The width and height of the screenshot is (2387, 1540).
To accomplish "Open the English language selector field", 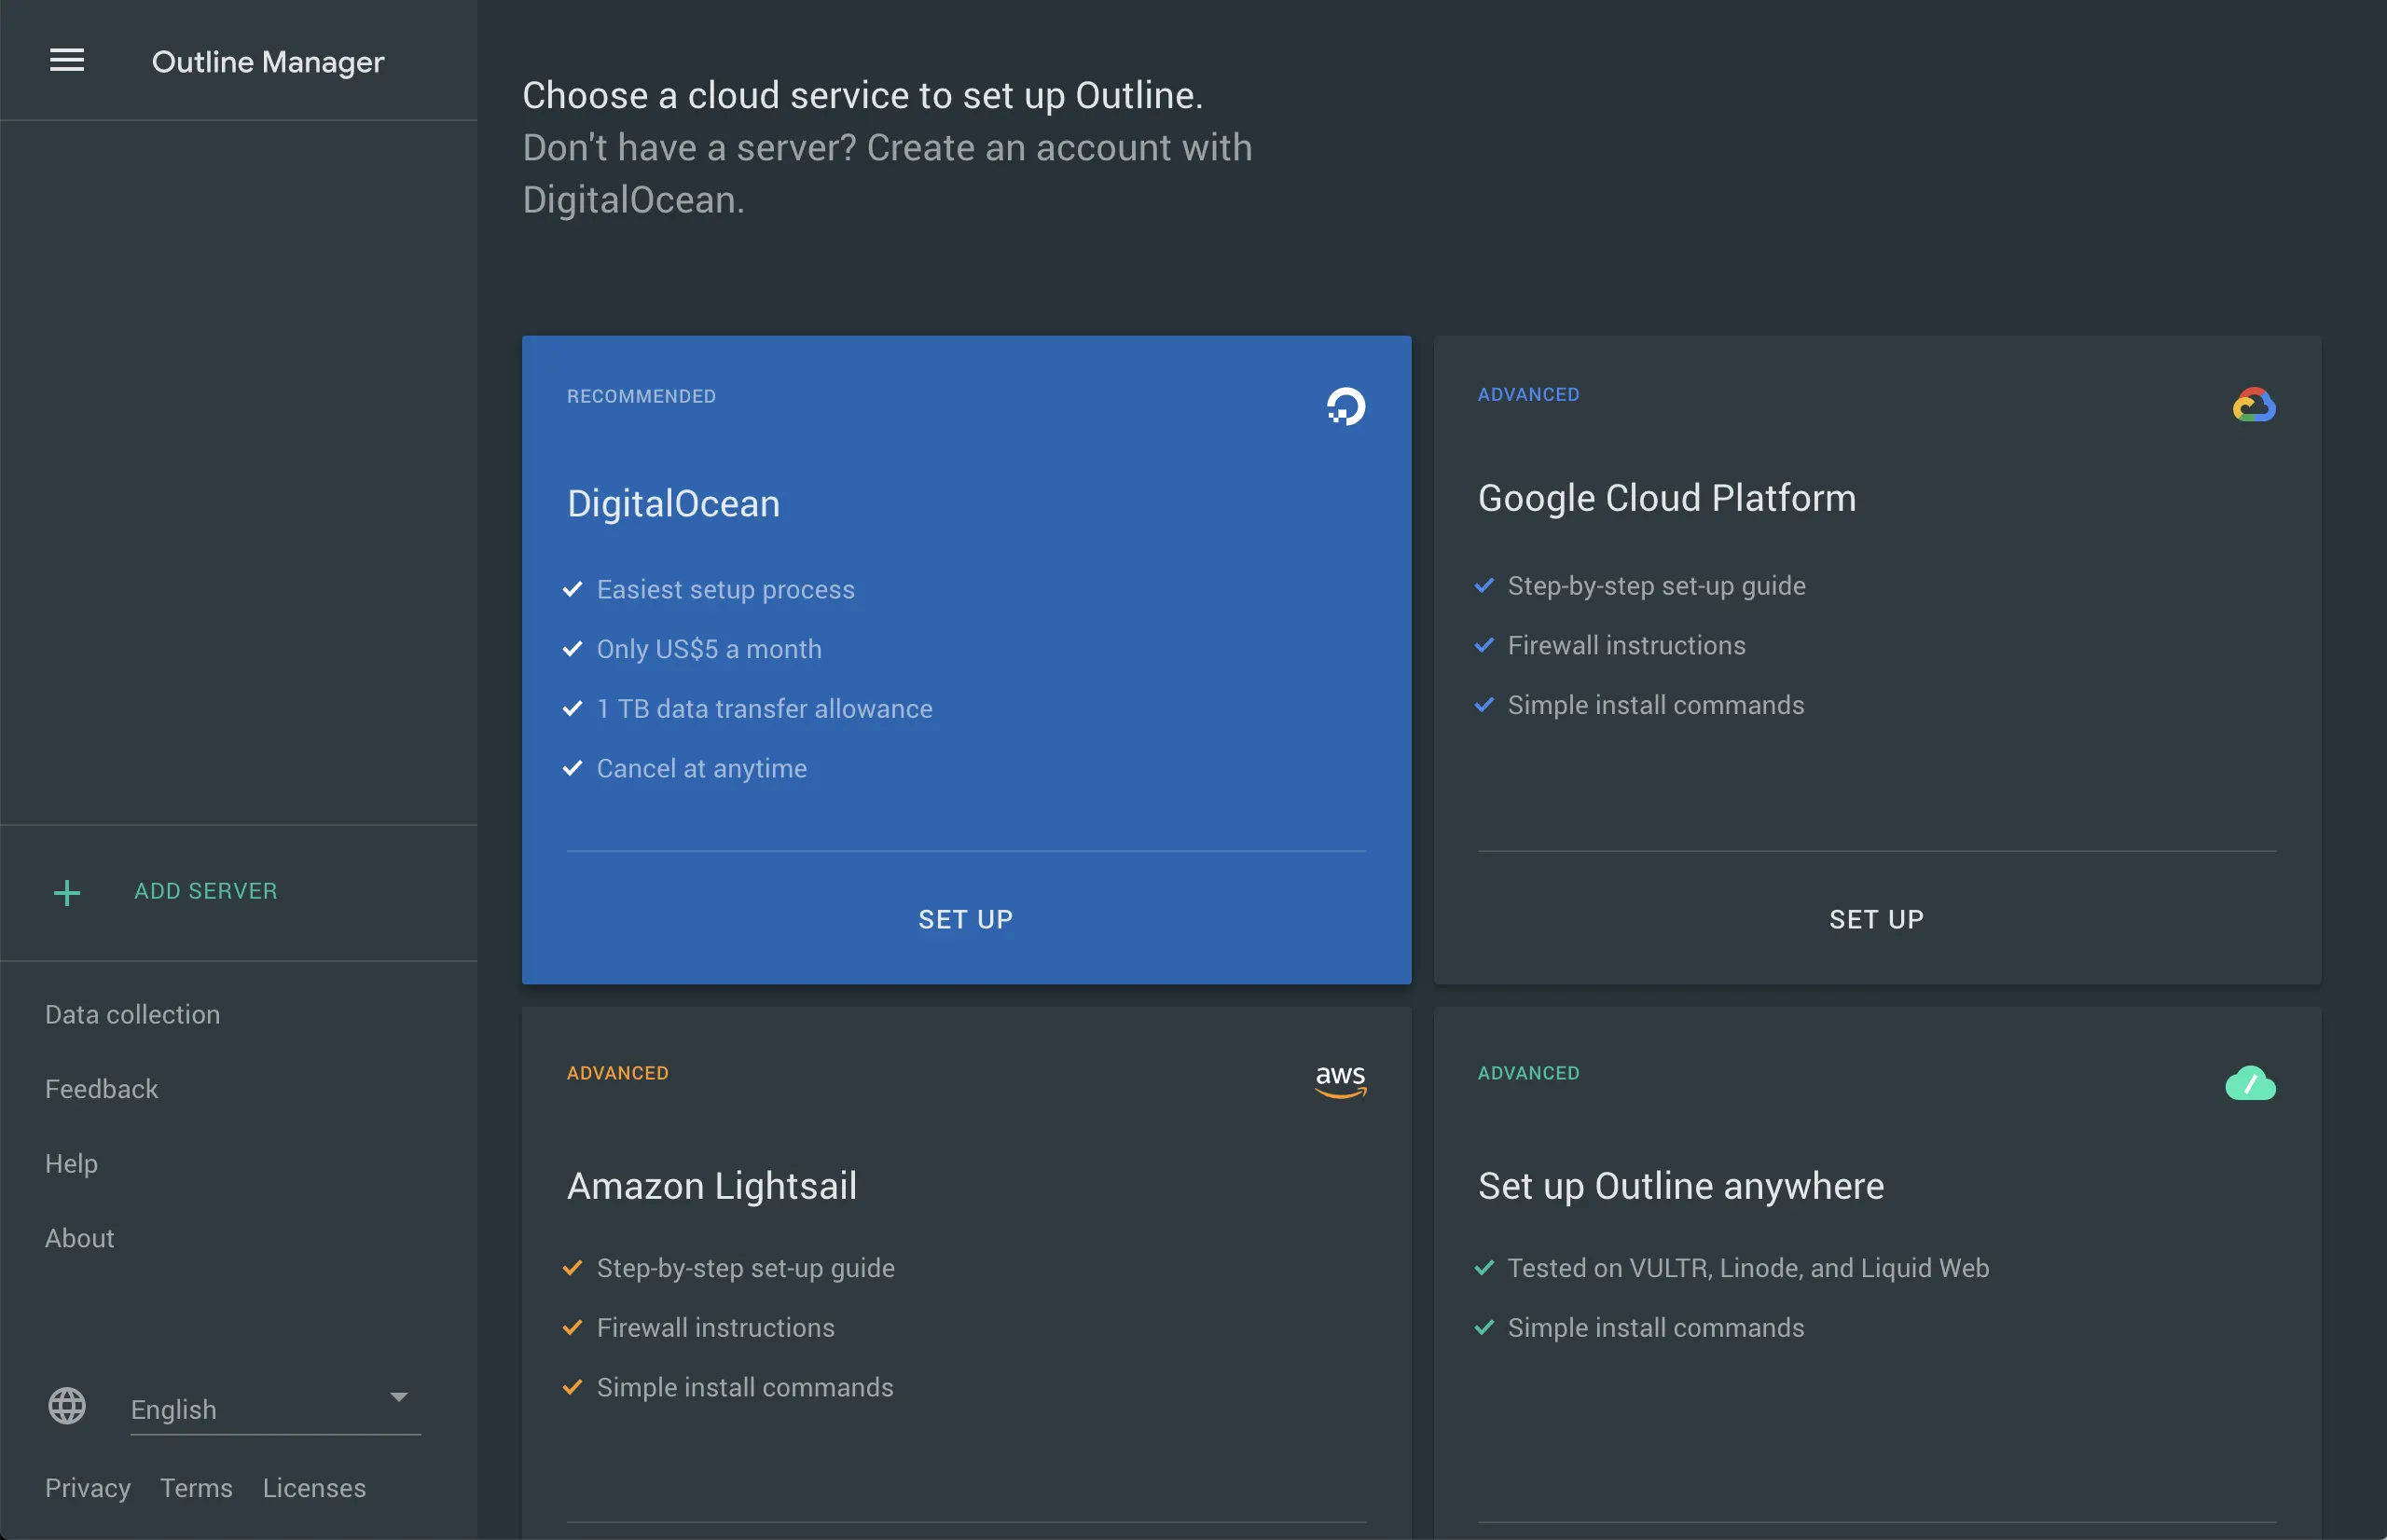I will pos(275,1408).
